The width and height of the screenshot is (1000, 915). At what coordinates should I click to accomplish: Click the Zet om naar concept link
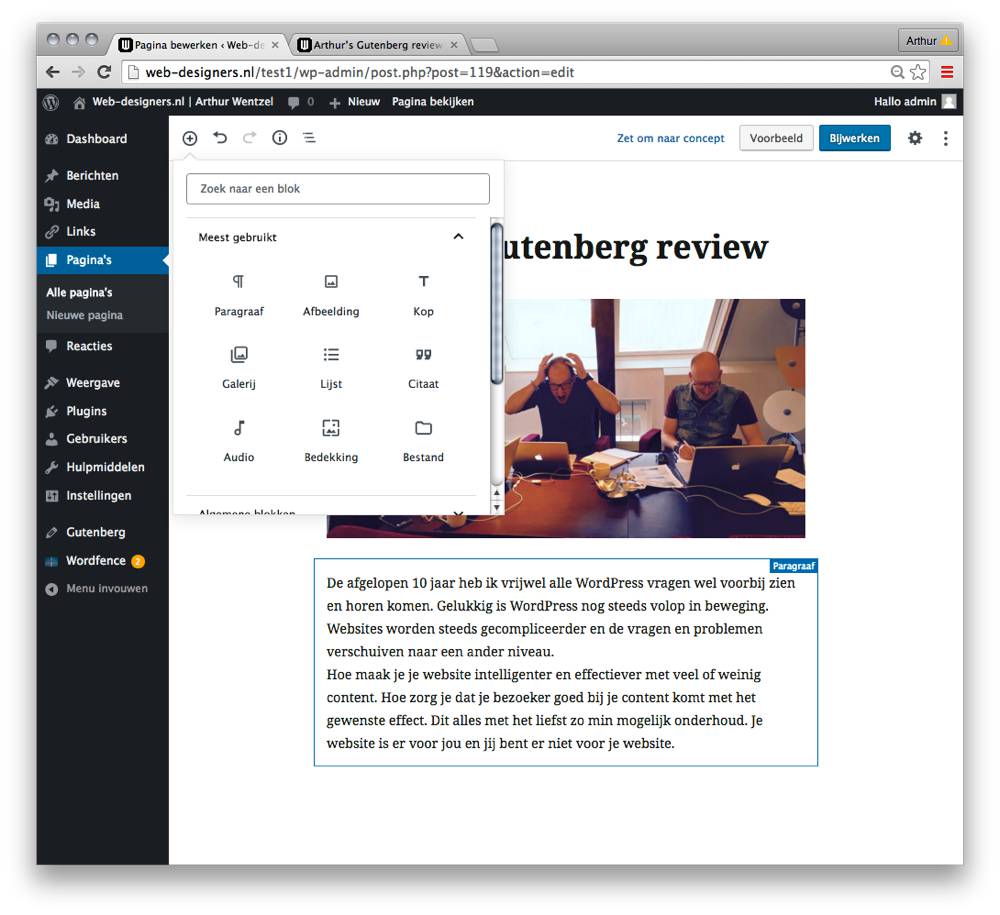pos(670,138)
